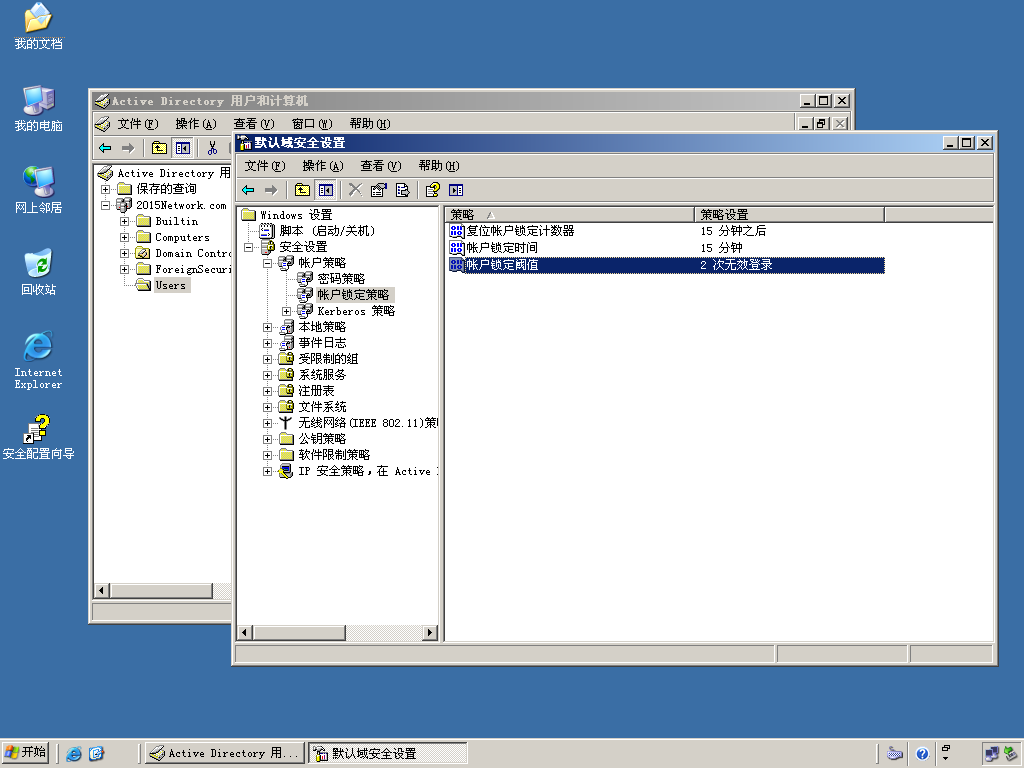The height and width of the screenshot is (768, 1024).
Task: Click Cut scissors icon in Active Directory toolbar
Action: click(212, 148)
